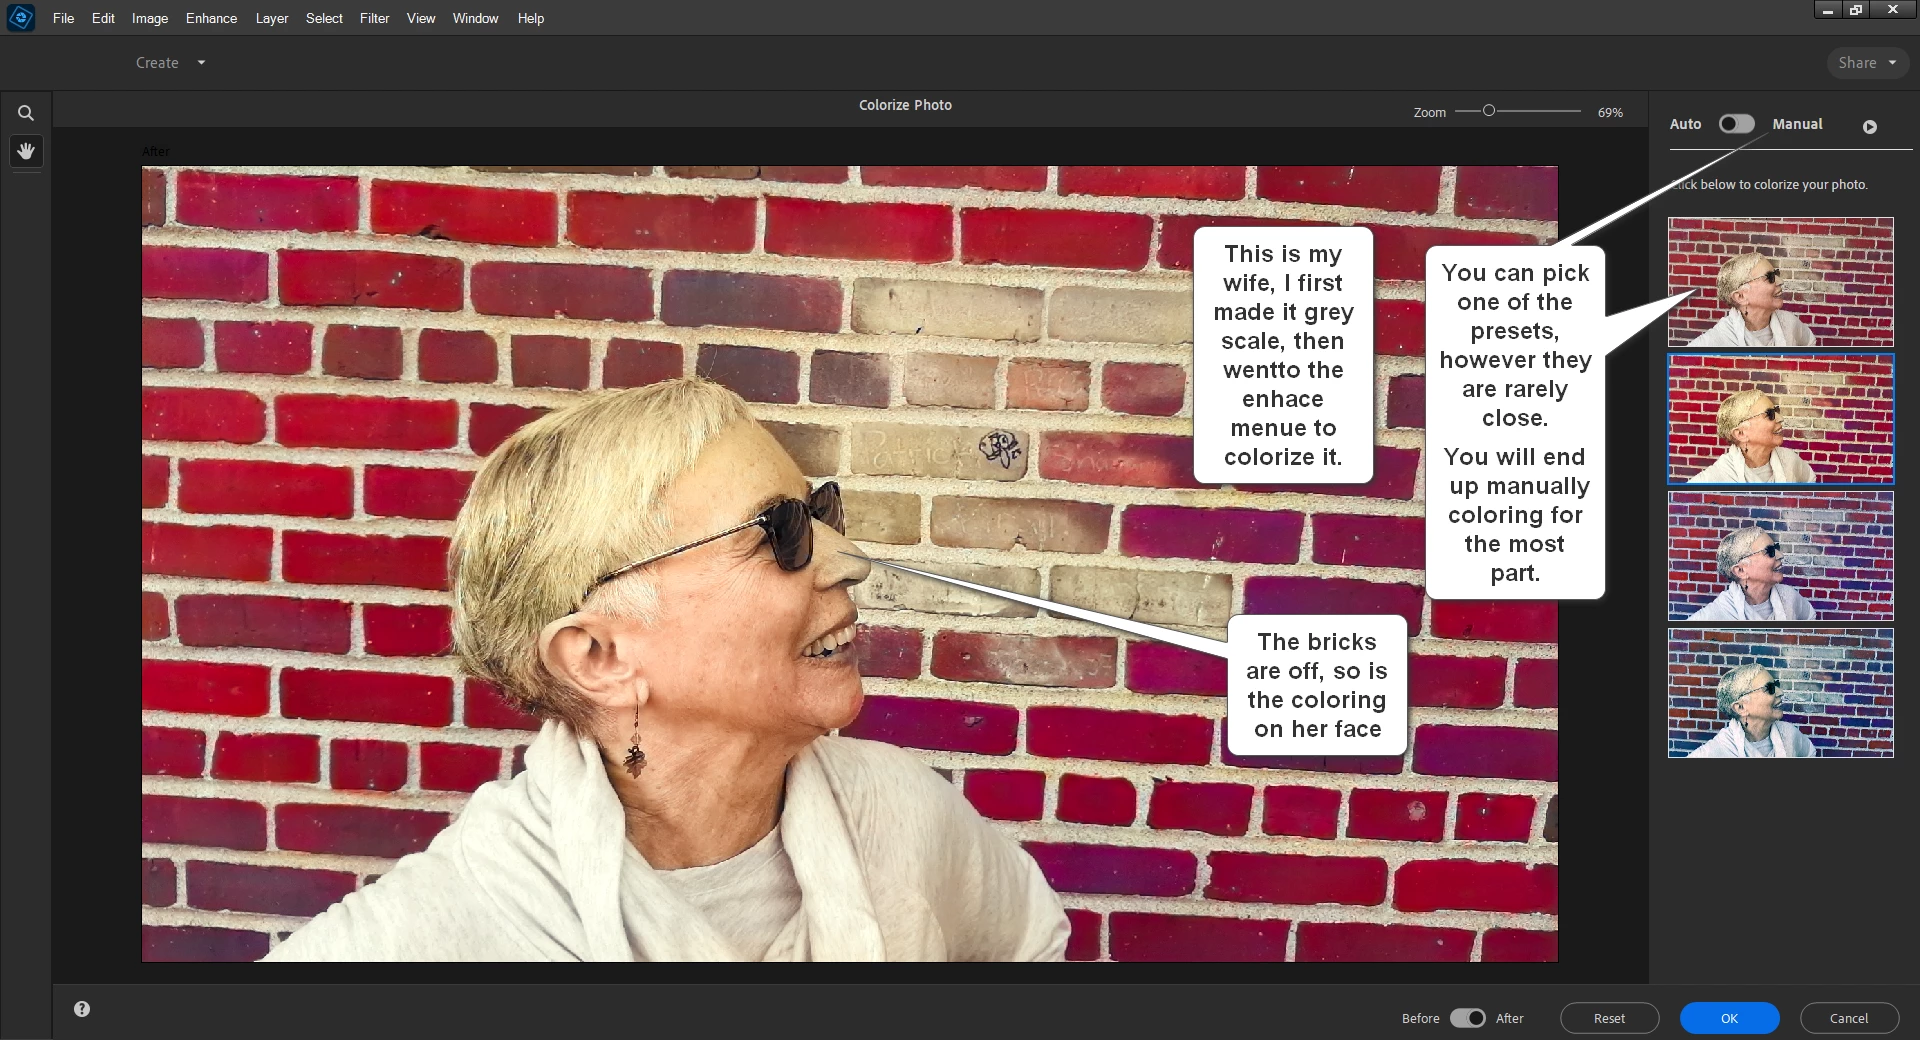Open the Select menu

coord(324,18)
